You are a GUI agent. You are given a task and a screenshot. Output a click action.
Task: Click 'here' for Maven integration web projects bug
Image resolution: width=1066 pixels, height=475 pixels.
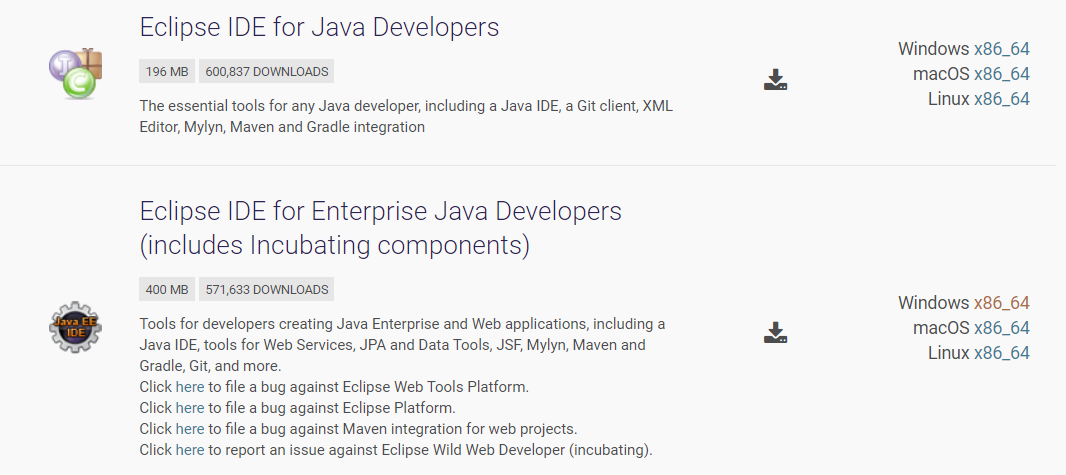pyautogui.click(x=190, y=429)
